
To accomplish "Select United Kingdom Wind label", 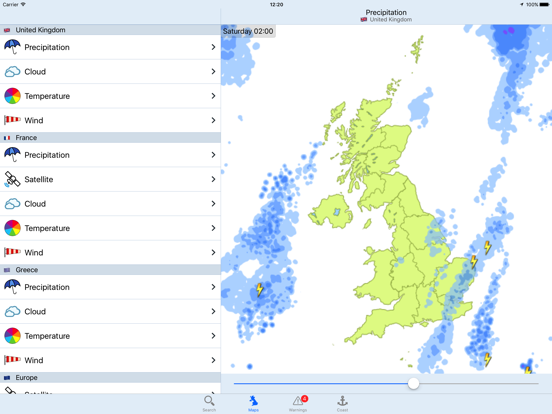I will click(x=34, y=120).
